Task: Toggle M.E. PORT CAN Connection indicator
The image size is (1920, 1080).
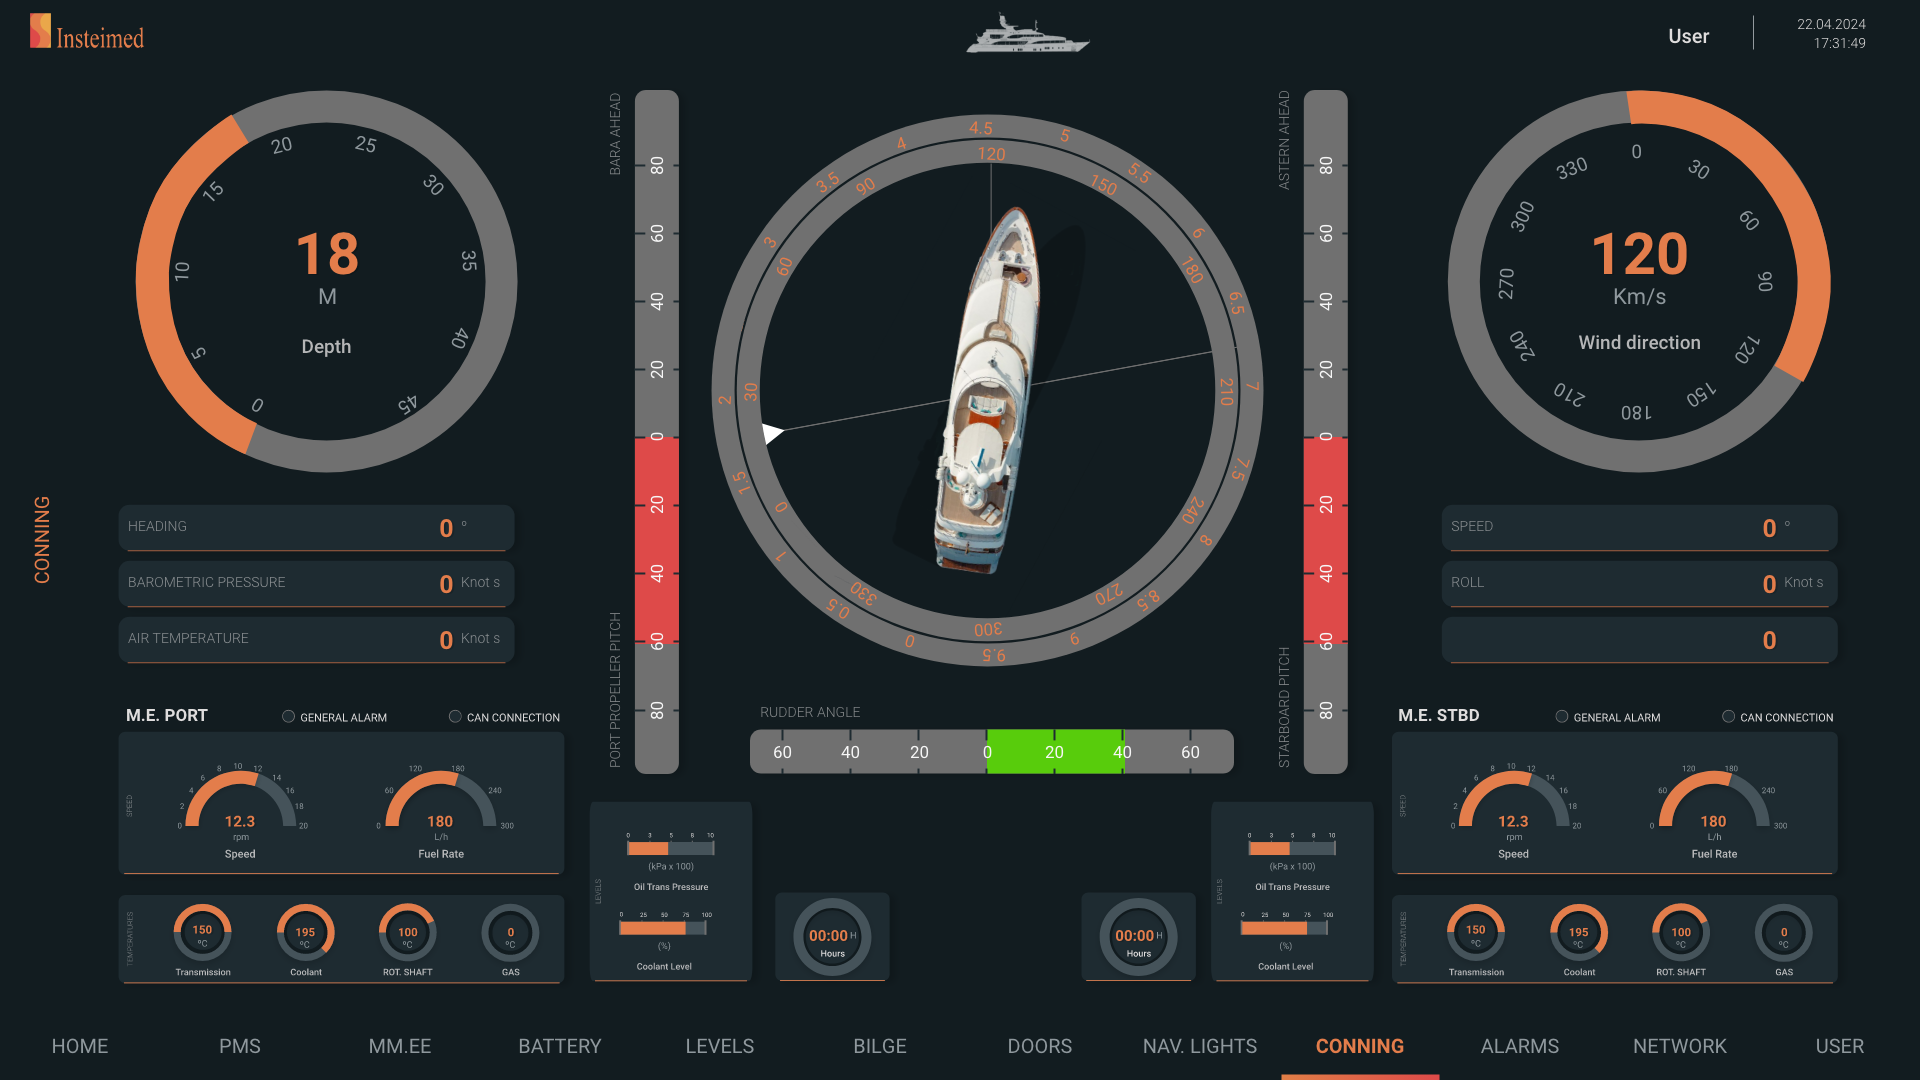Action: (455, 717)
